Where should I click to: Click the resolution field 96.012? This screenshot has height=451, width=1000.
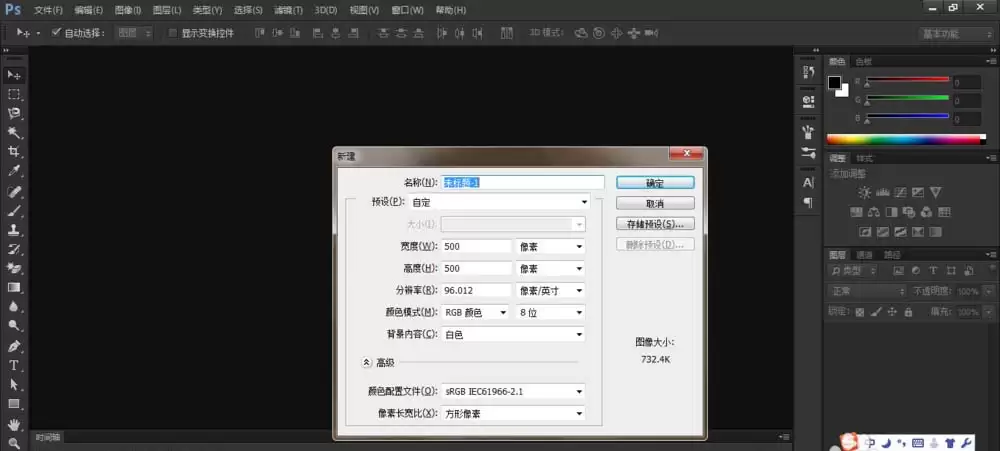pos(476,290)
